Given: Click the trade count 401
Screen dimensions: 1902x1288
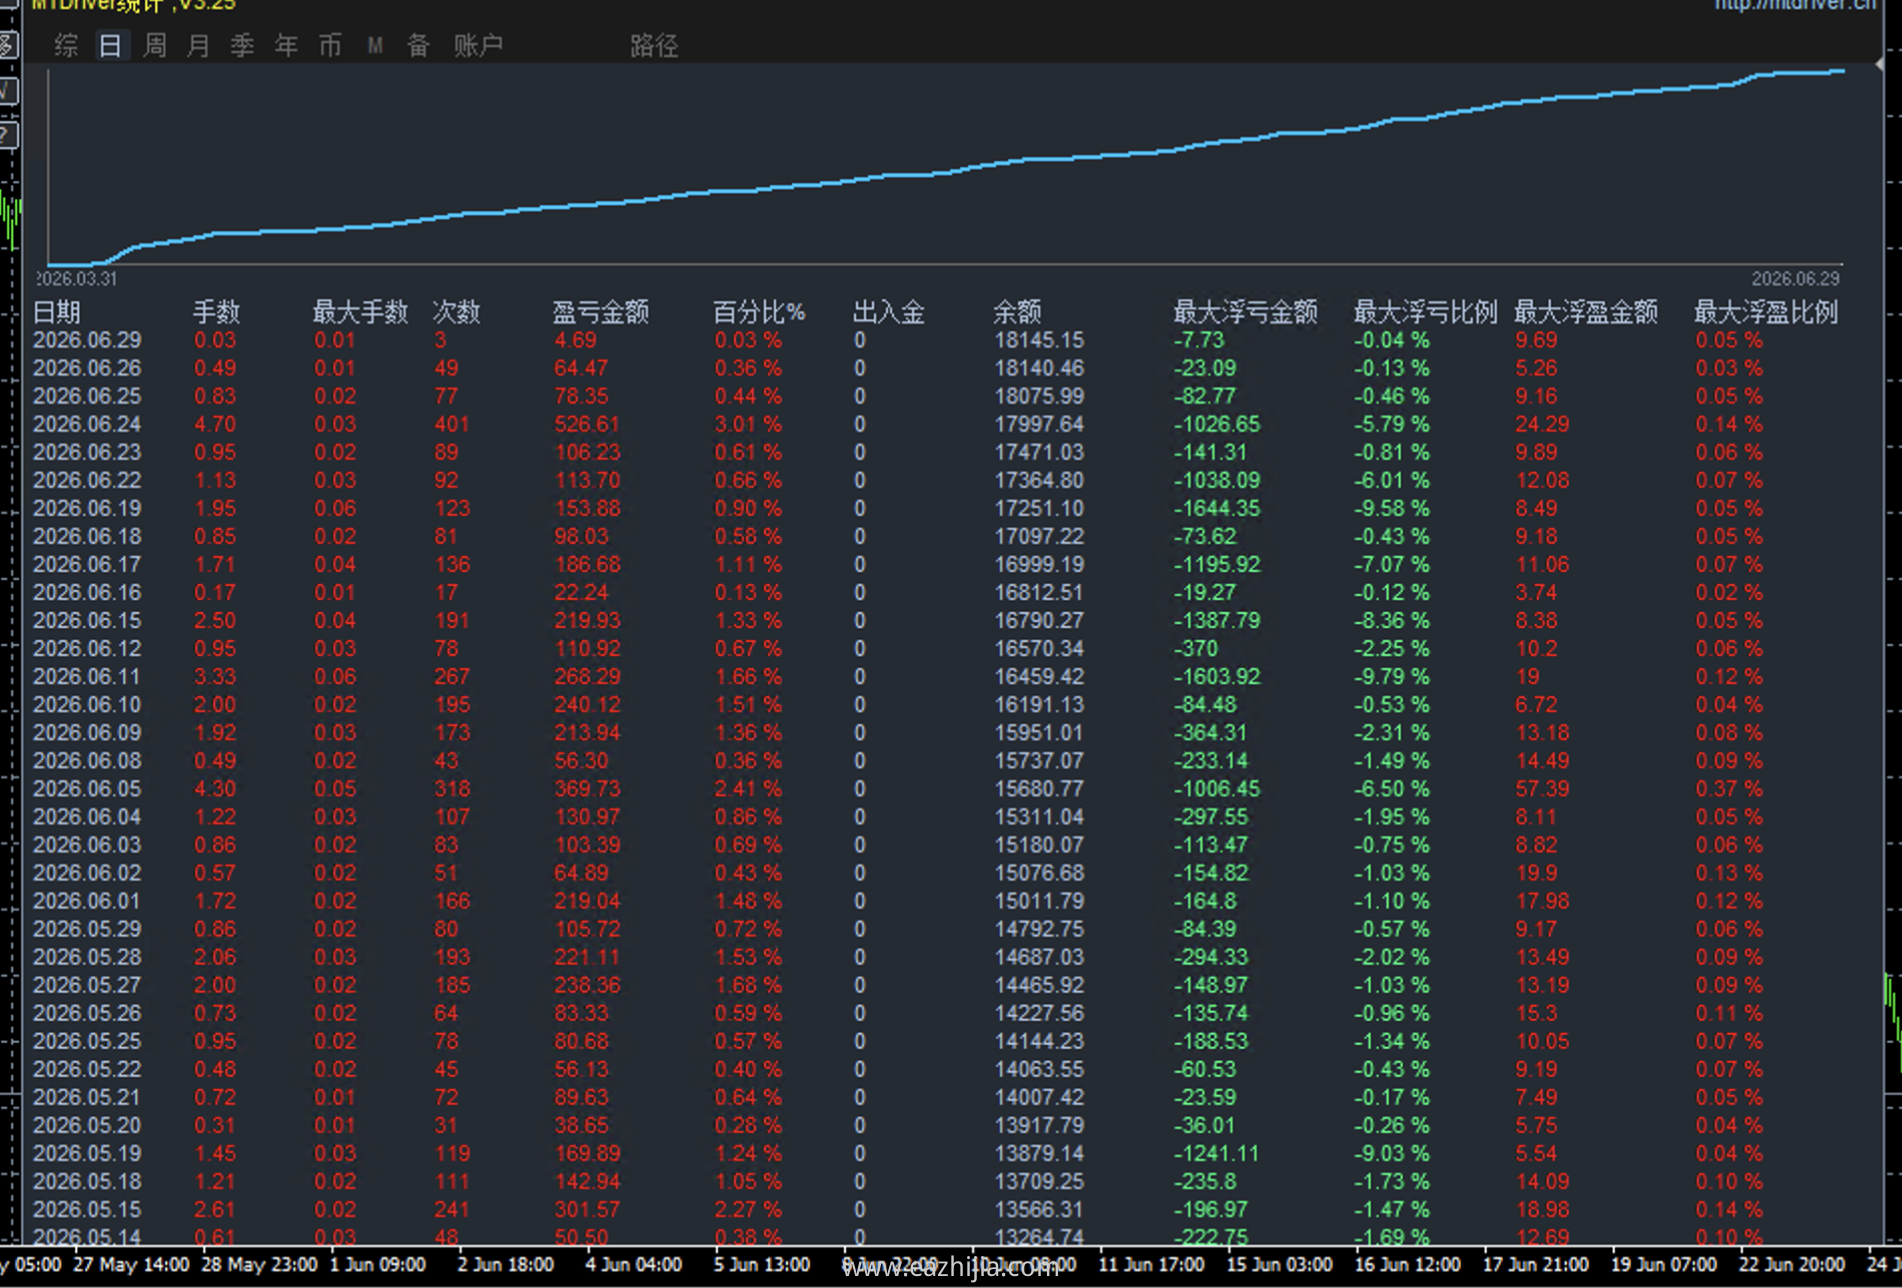Looking at the screenshot, I should point(452,424).
